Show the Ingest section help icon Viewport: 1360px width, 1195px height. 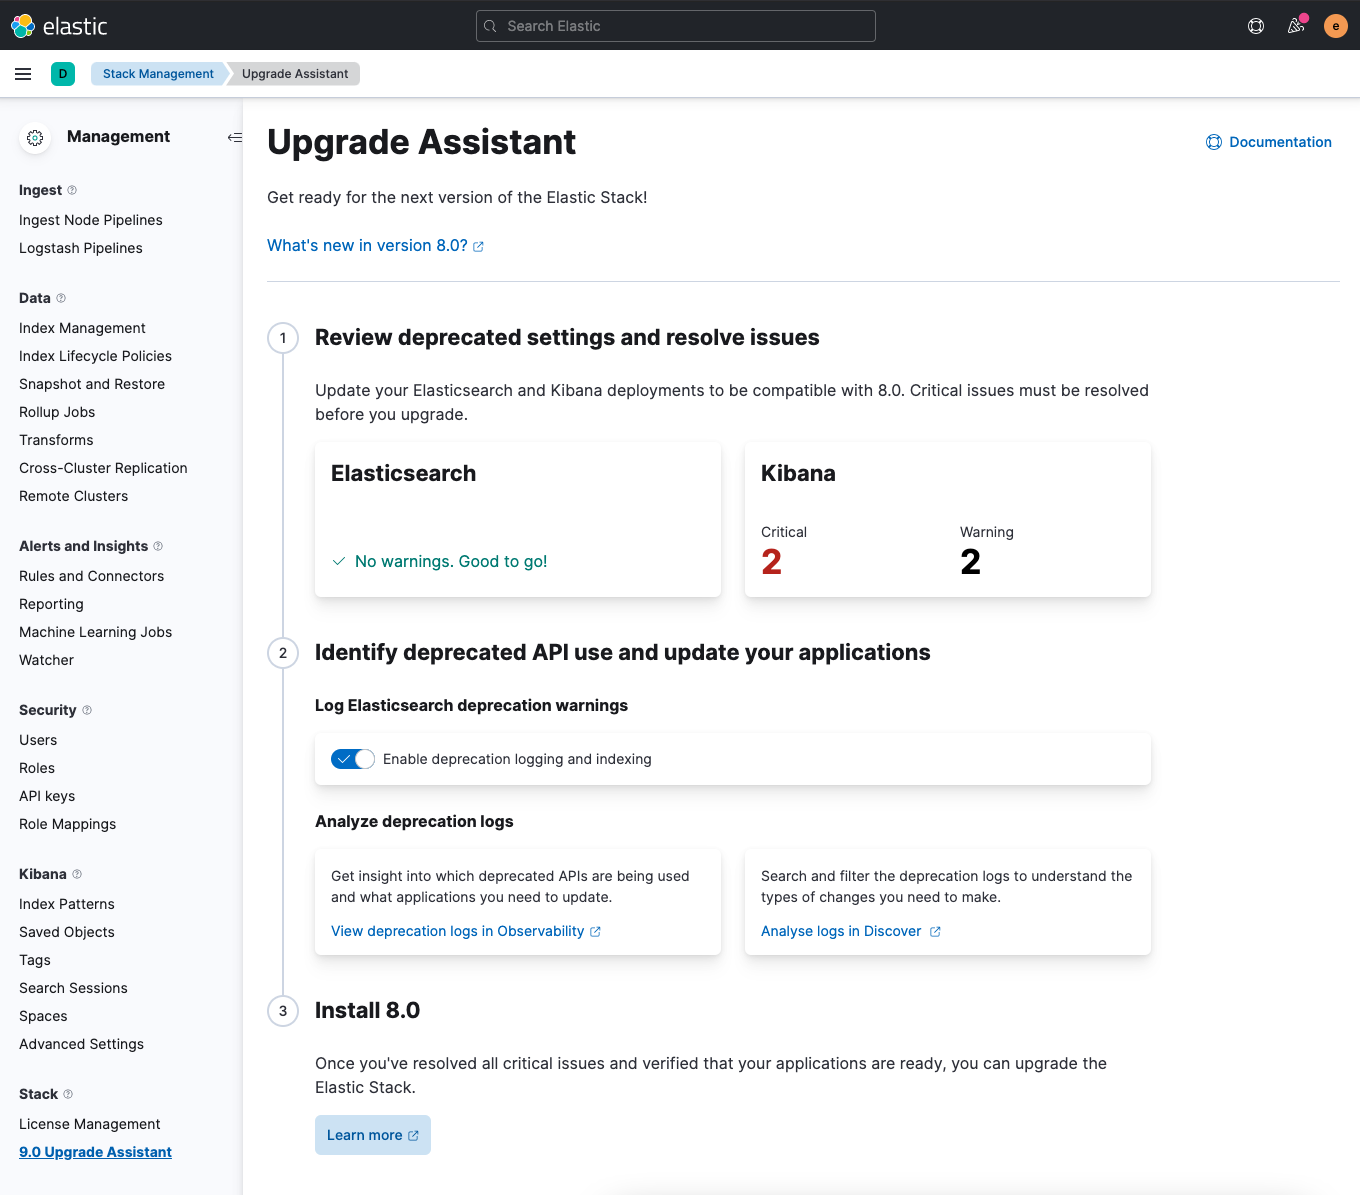[x=72, y=190]
